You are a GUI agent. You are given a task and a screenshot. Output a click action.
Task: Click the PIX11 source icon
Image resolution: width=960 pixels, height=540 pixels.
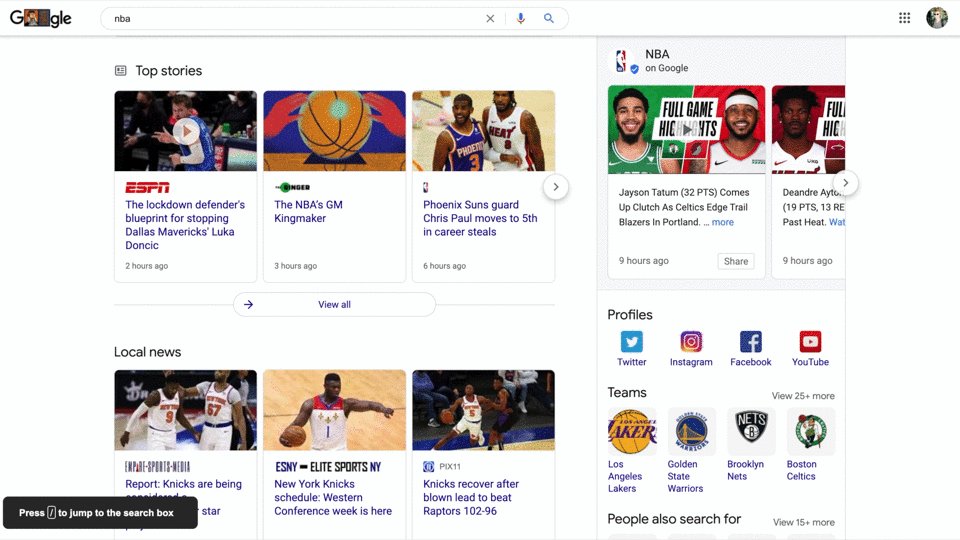(429, 467)
